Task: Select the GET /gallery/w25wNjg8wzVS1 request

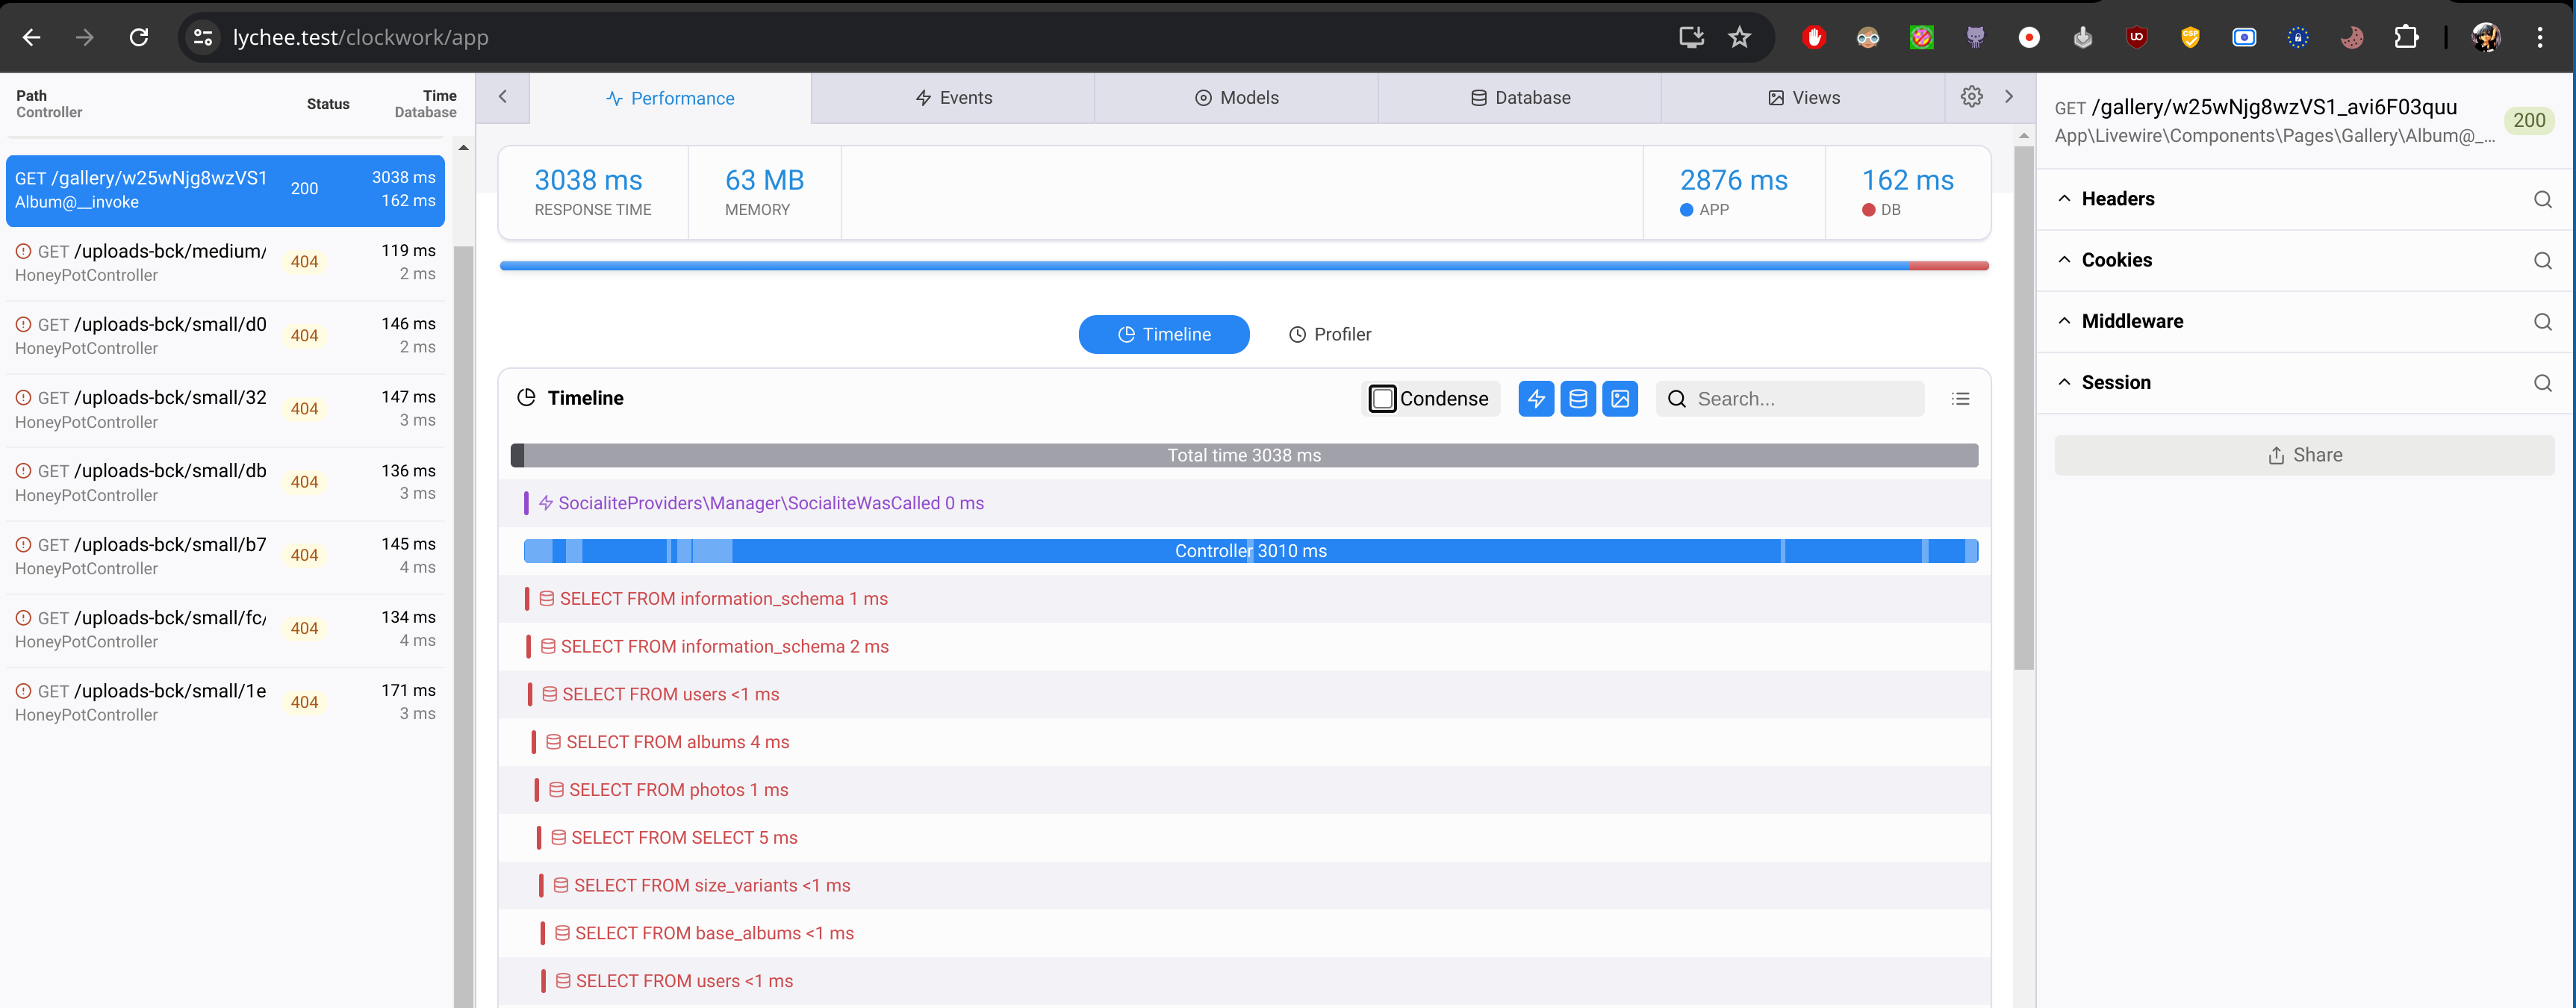Action: [225, 190]
